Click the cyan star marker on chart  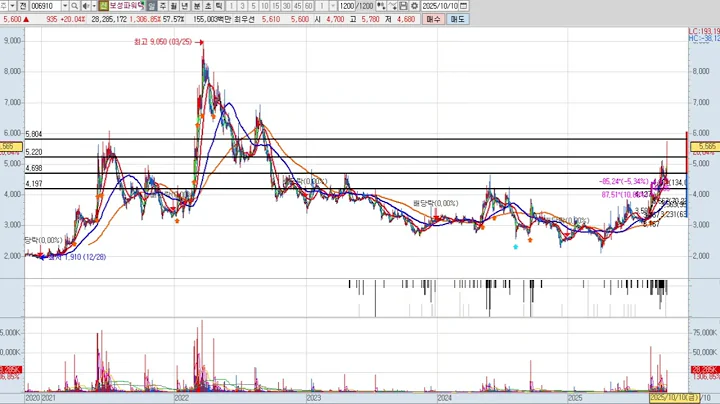pos(516,247)
